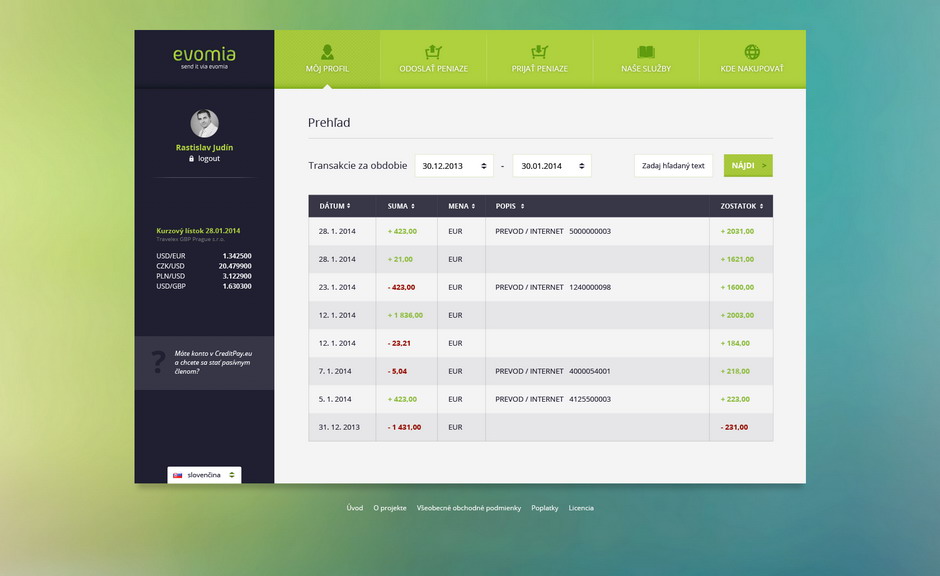Click transaction PREVOD / INTERNET 4125500003
This screenshot has width=940, height=576.
point(553,399)
